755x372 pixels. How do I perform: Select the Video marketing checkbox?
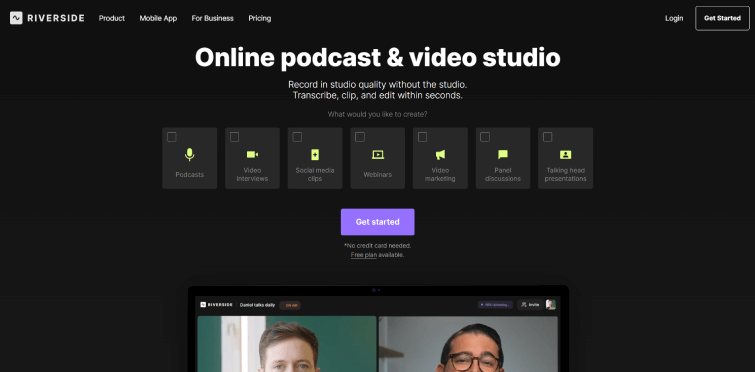(422, 137)
